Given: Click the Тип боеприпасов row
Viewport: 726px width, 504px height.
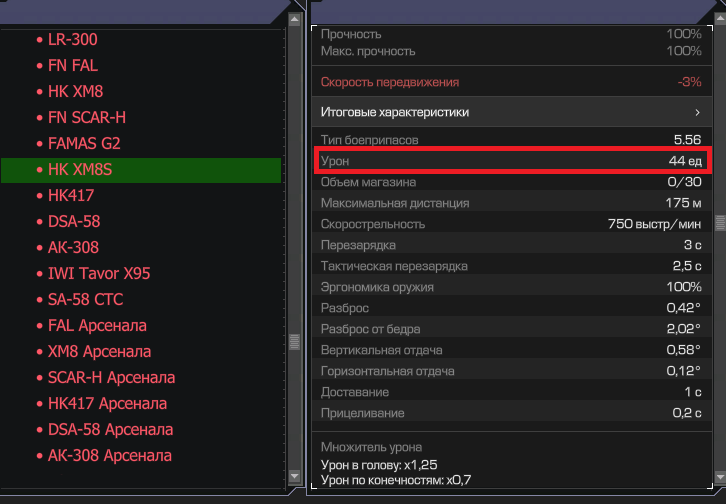Looking at the screenshot, I should pyautogui.click(x=512, y=140).
